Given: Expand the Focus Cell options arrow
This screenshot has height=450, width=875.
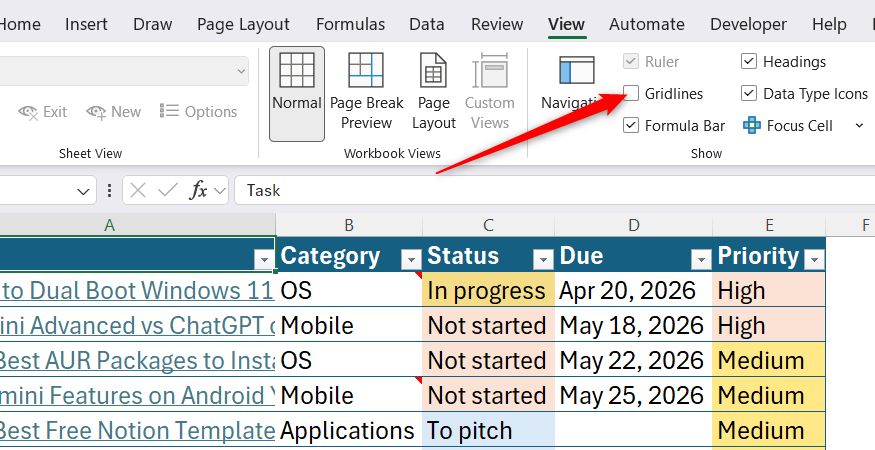Looking at the screenshot, I should coord(859,126).
